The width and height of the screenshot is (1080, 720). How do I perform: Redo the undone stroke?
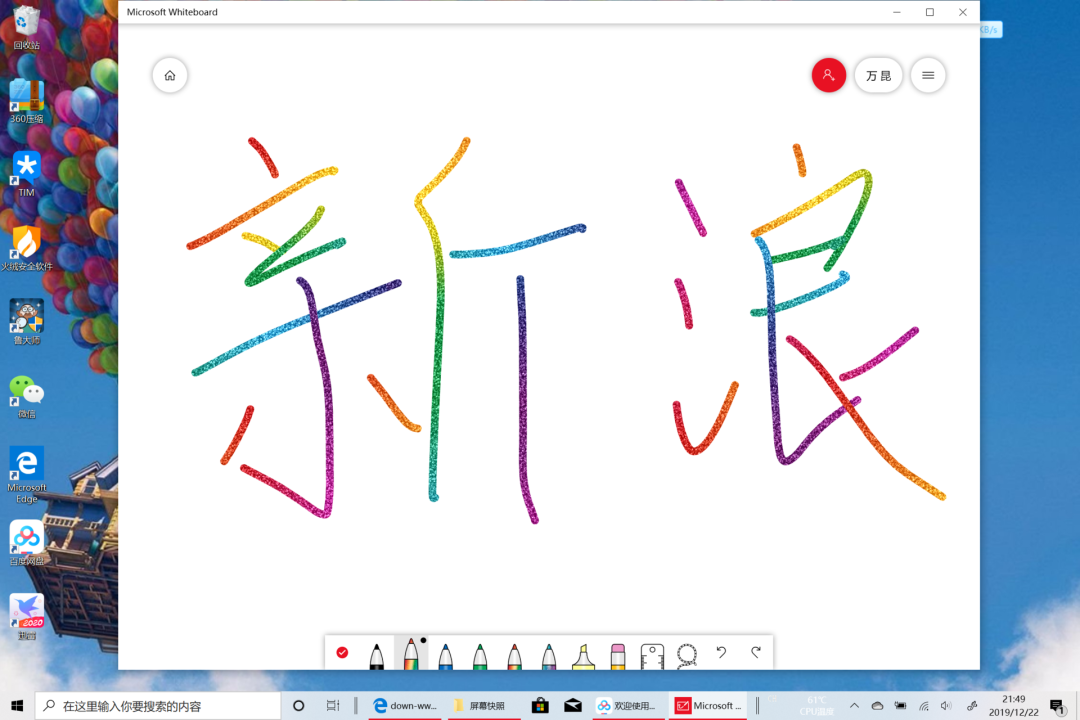click(x=756, y=652)
